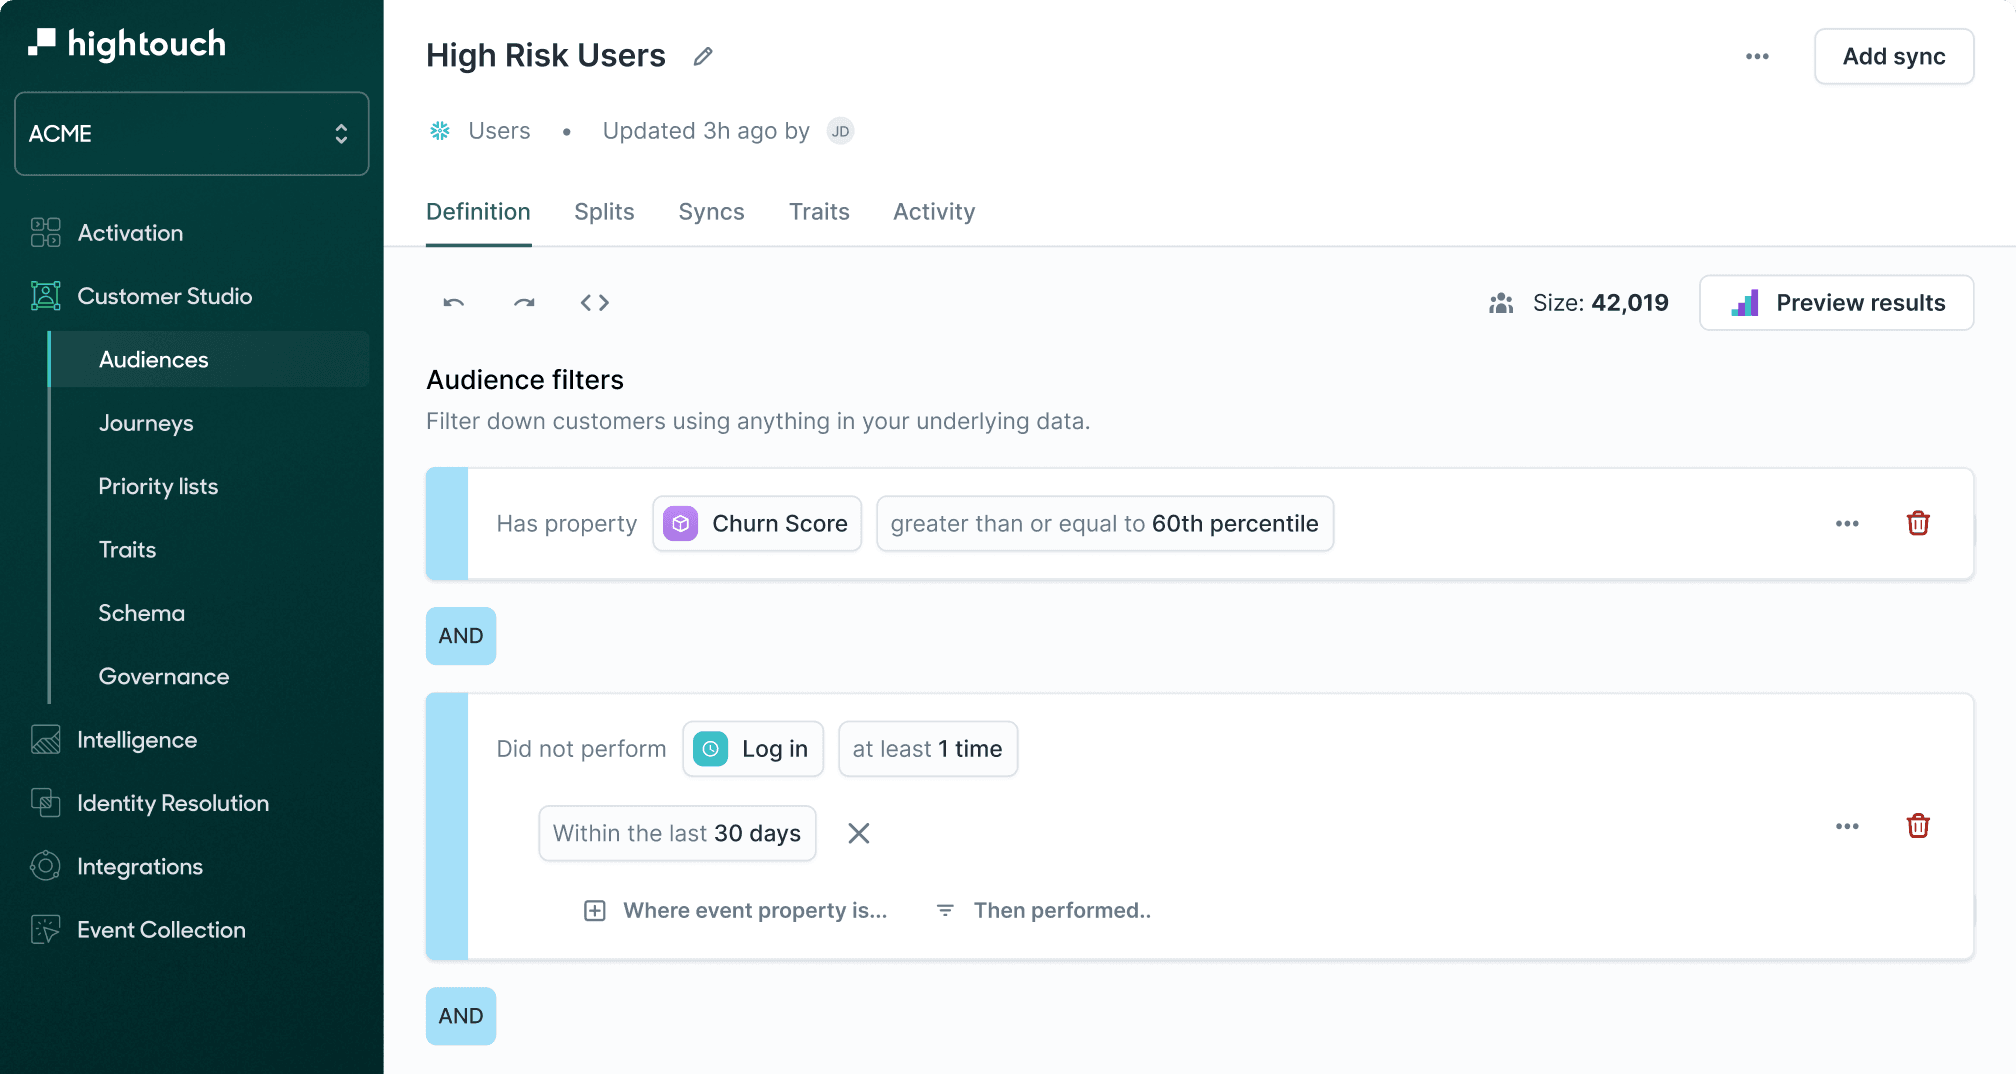The height and width of the screenshot is (1074, 2016).
Task: Click the clock icon on the Log in event
Action: [709, 748]
